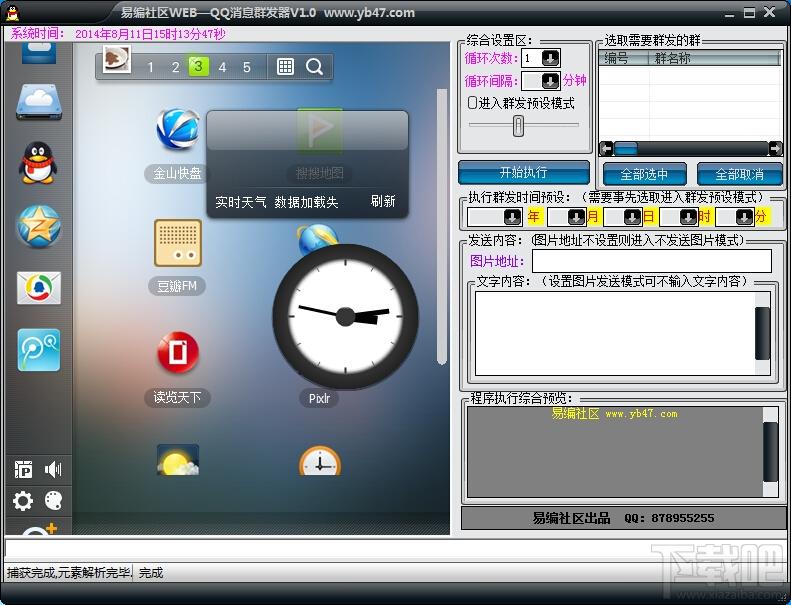Click group list scroll left arrow

(x=606, y=148)
